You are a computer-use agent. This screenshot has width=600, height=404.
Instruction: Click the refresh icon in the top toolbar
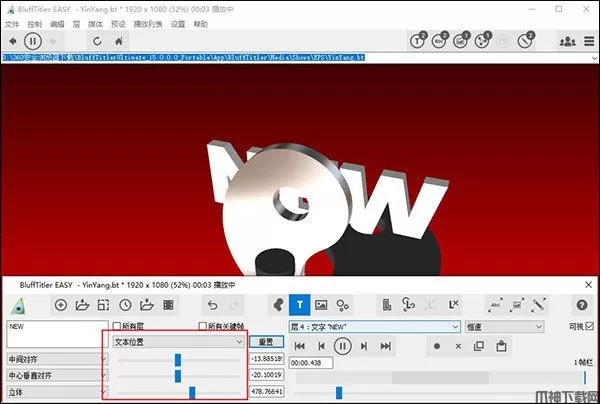click(97, 41)
